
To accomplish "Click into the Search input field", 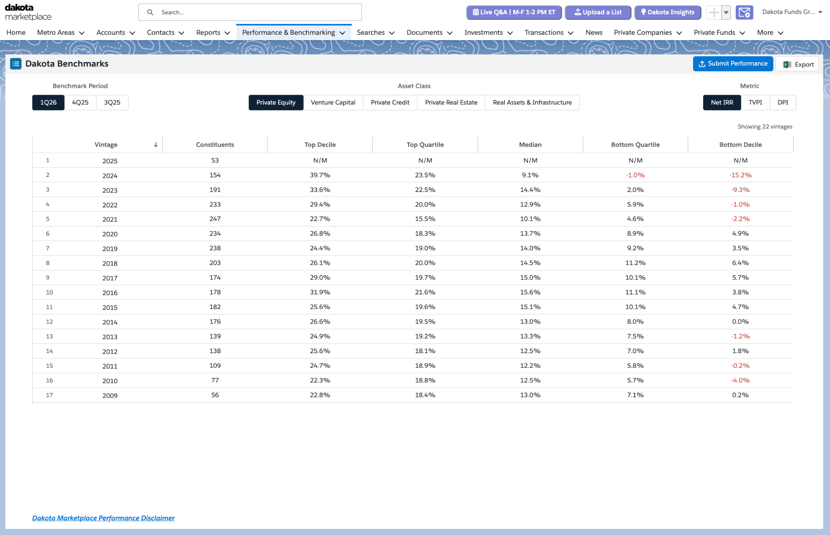I will point(250,12).
